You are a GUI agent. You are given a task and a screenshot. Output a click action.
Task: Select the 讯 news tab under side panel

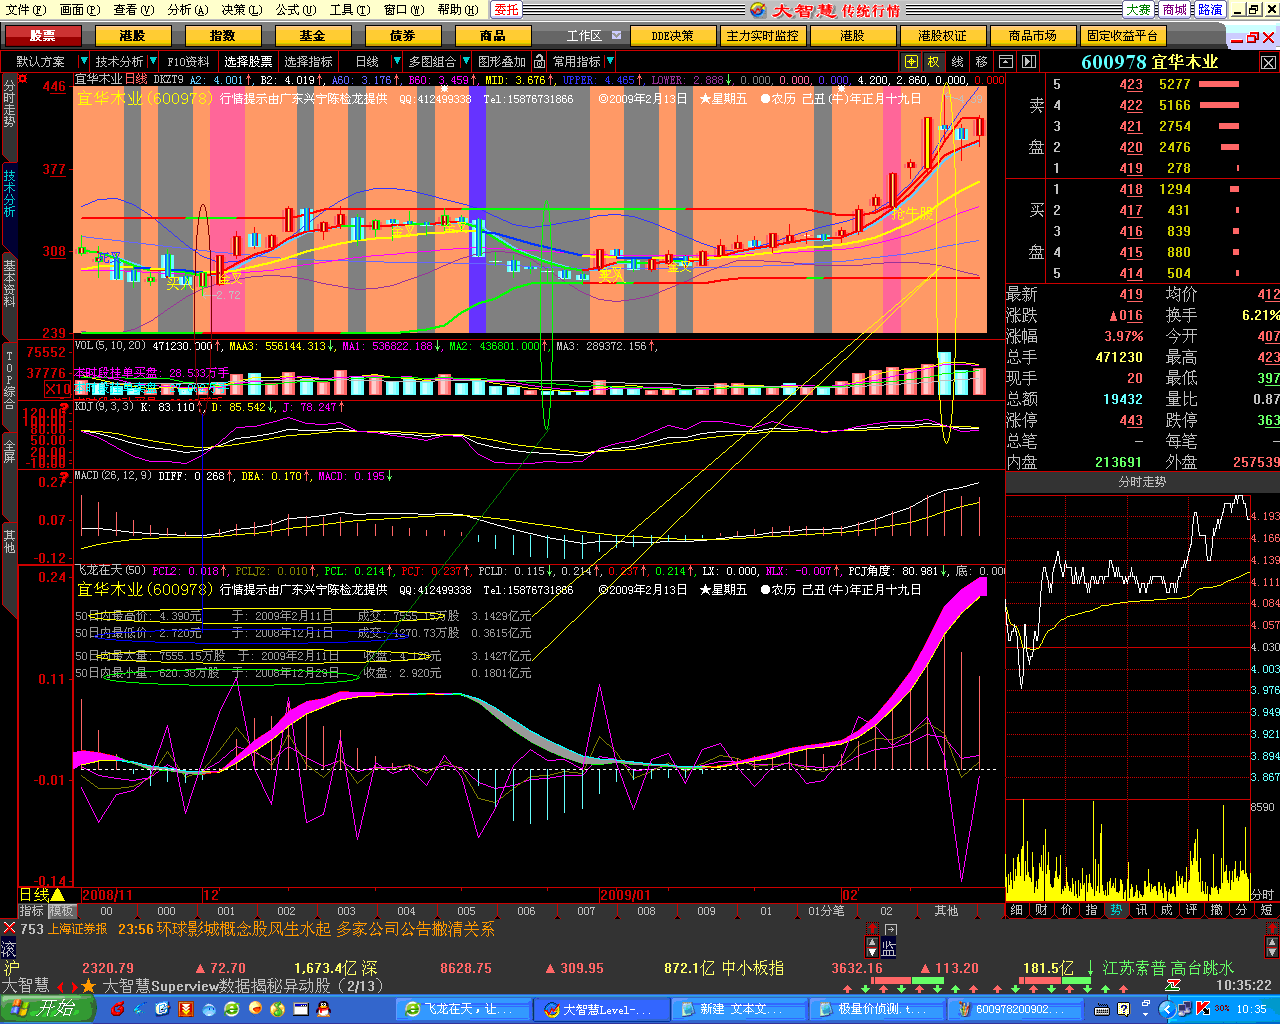click(x=1141, y=910)
